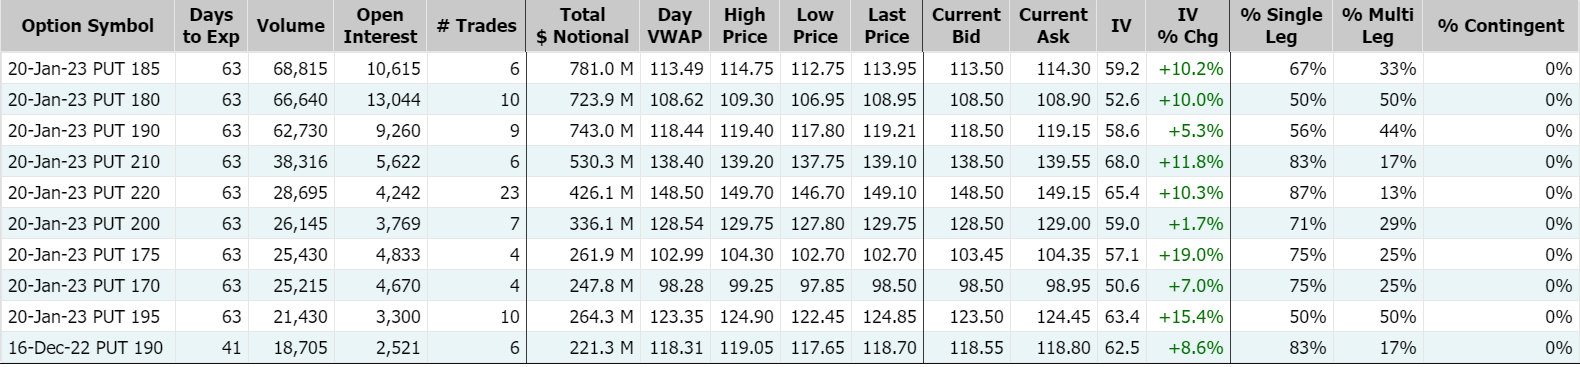Click the Days to Exp column header
Image resolution: width=1580 pixels, height=367 pixels.
(x=211, y=26)
